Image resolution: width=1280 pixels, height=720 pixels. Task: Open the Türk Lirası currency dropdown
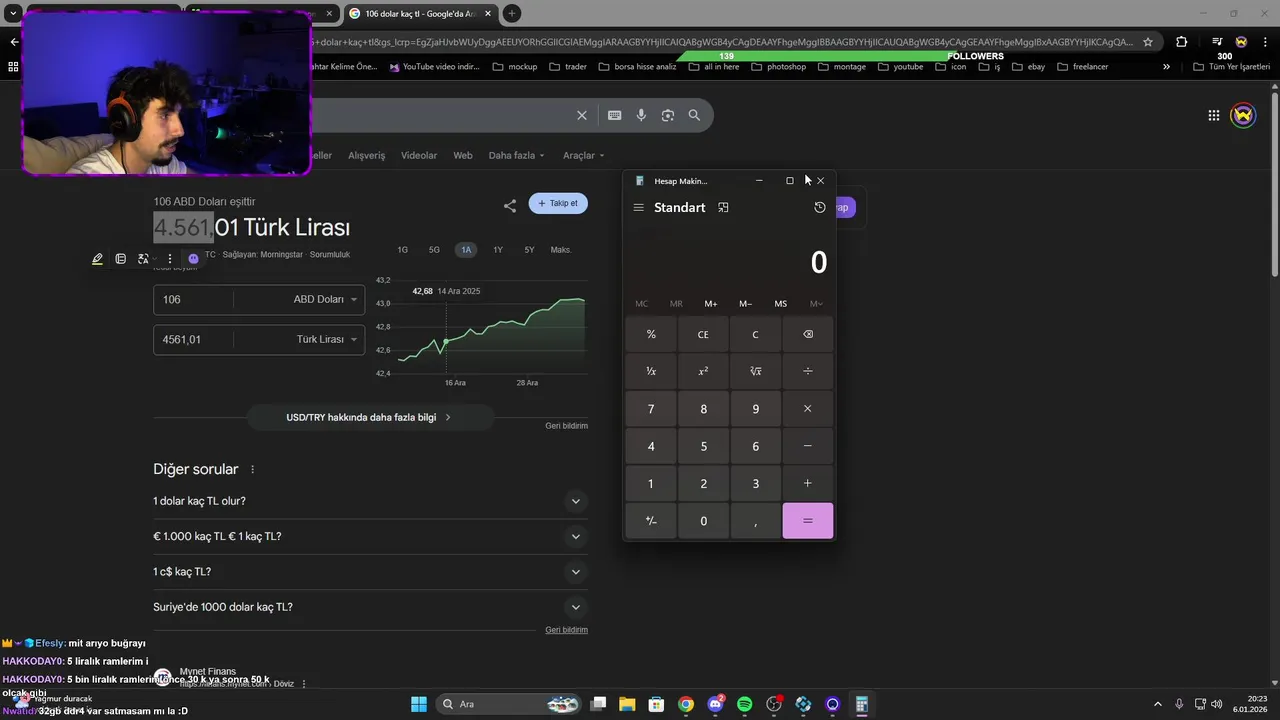click(327, 339)
